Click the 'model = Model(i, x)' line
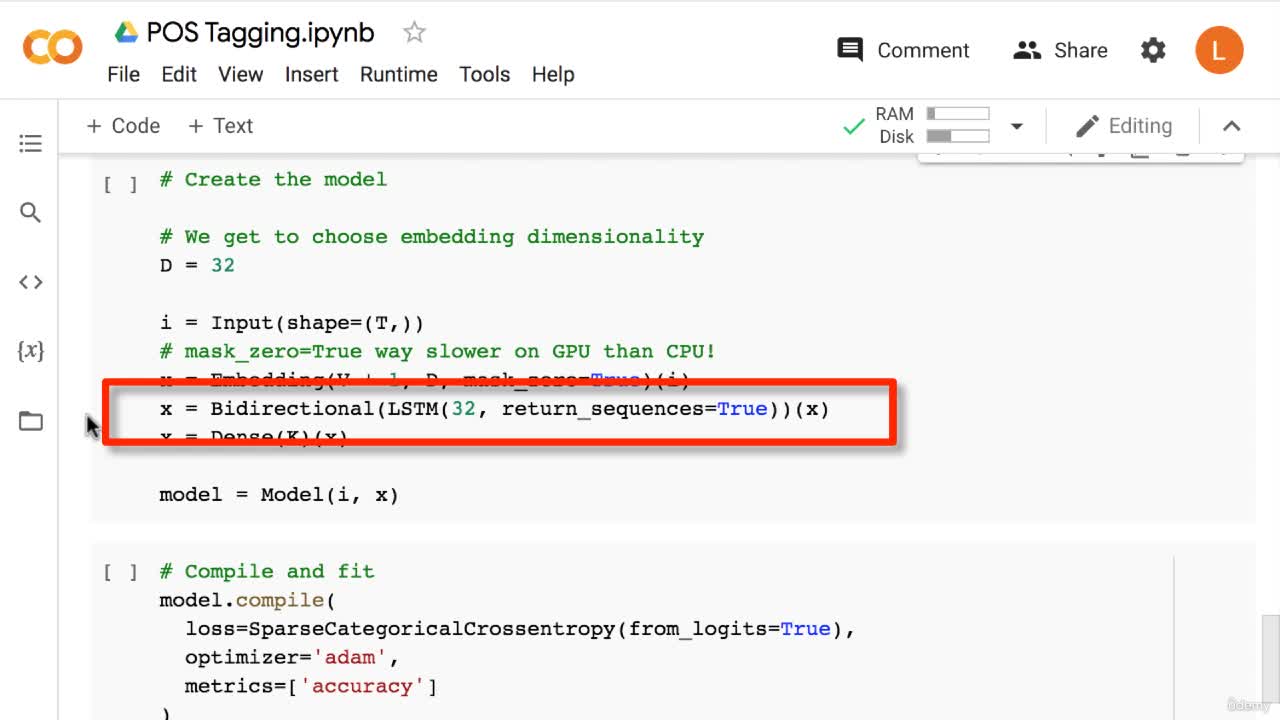 279,495
